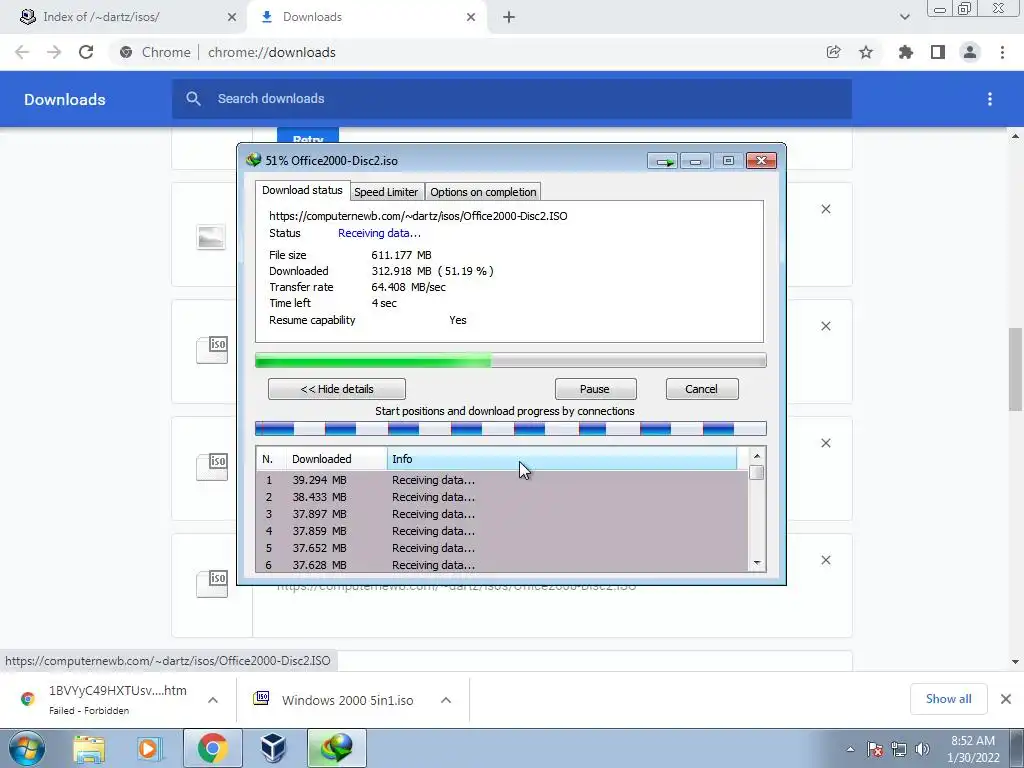Select connection row 3 with 37.897 MB
The image size is (1024, 768).
click(502, 514)
